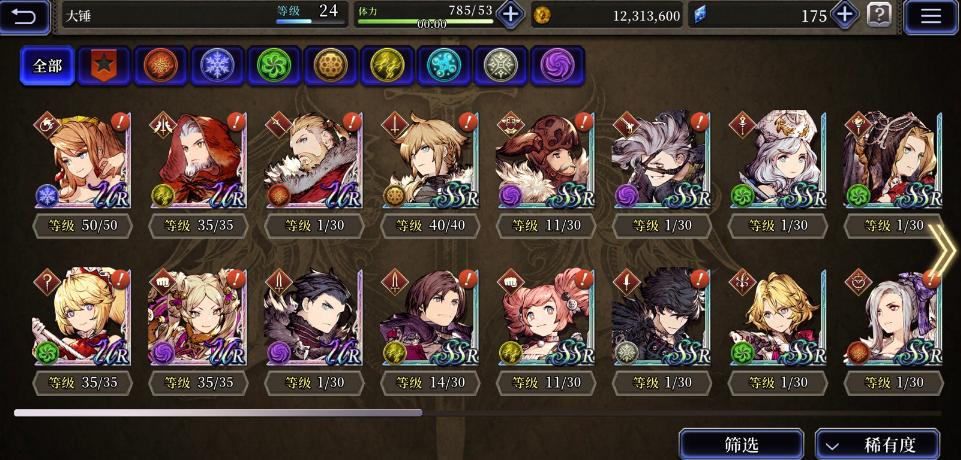Add stamina with the plus icon
The image size is (961, 460).
(510, 14)
